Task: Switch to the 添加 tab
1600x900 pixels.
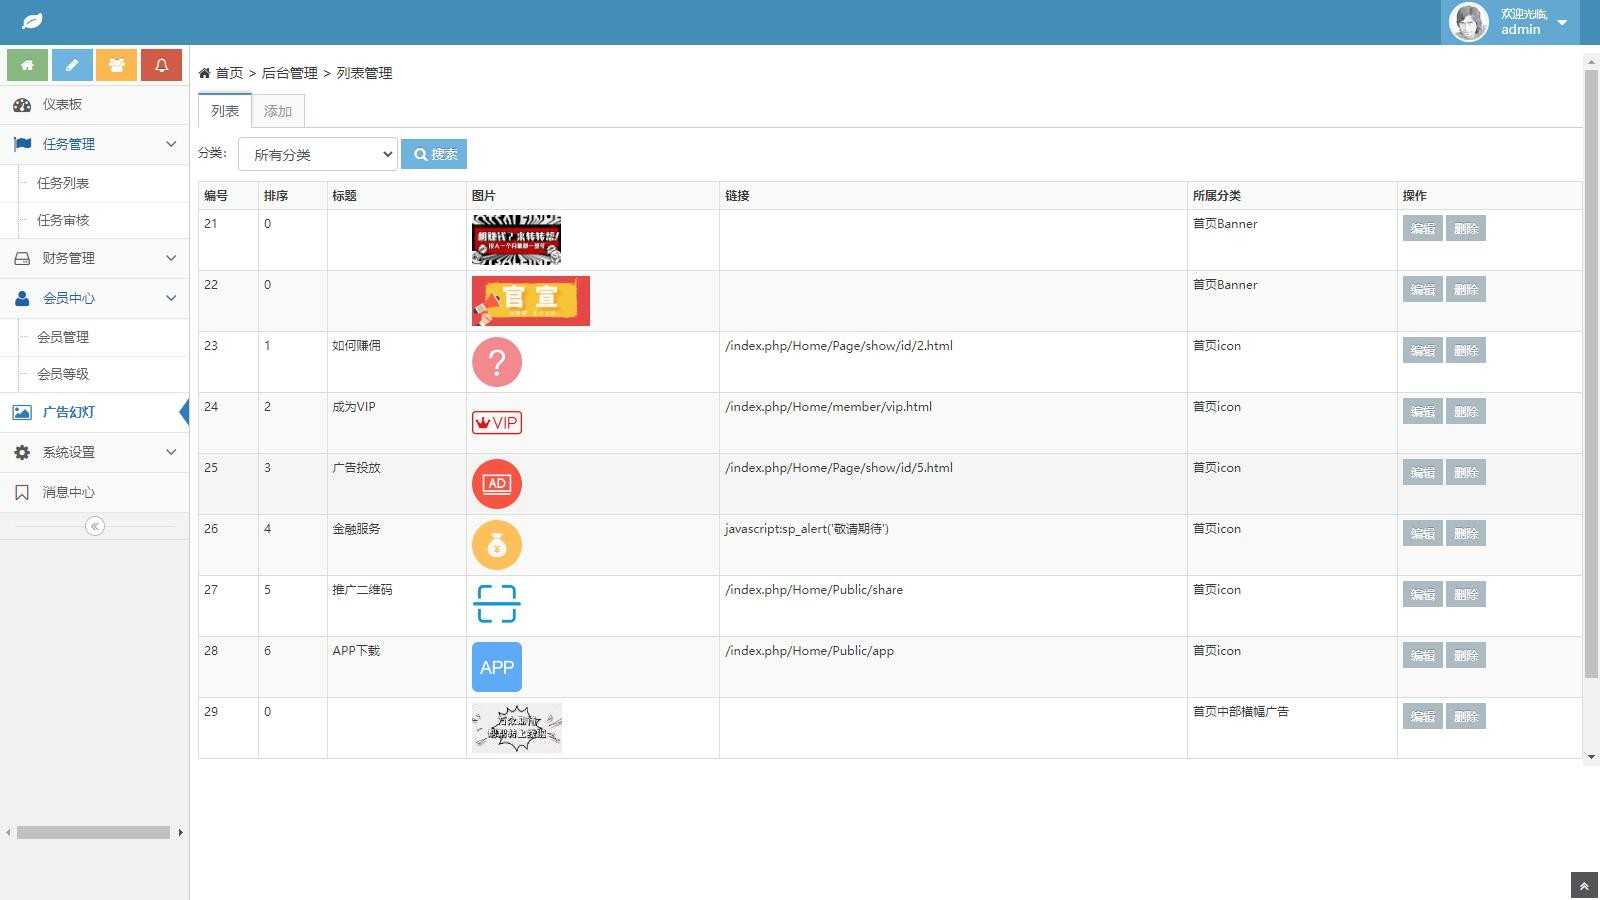Action: coord(278,111)
